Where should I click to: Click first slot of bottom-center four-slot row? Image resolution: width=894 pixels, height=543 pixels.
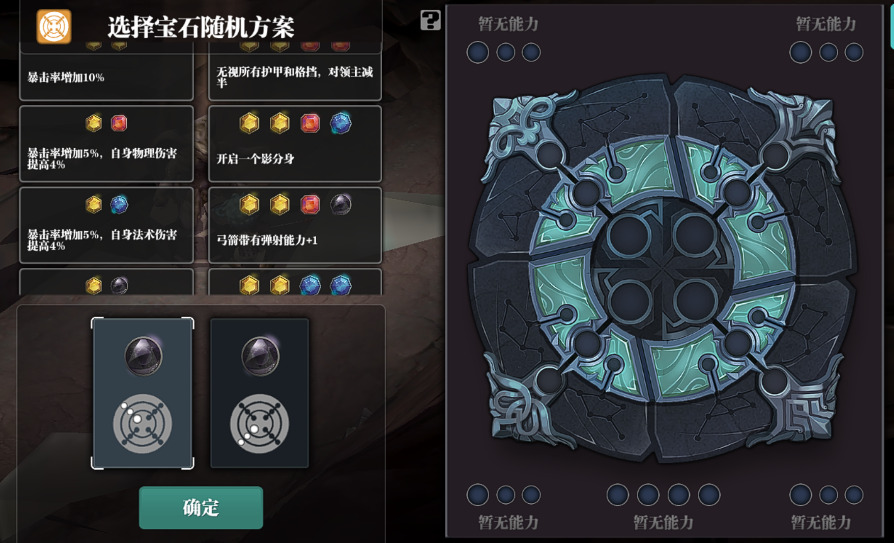click(617, 495)
